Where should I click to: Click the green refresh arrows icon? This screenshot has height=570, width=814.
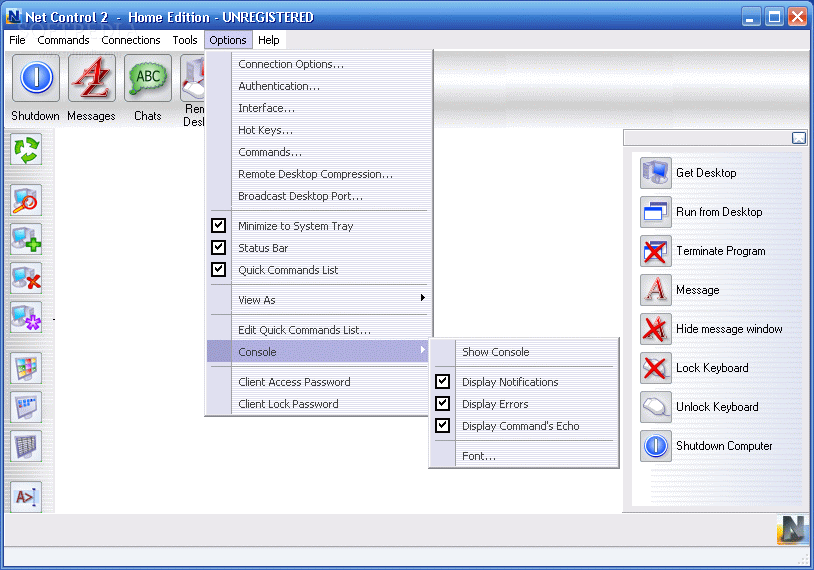click(x=26, y=150)
